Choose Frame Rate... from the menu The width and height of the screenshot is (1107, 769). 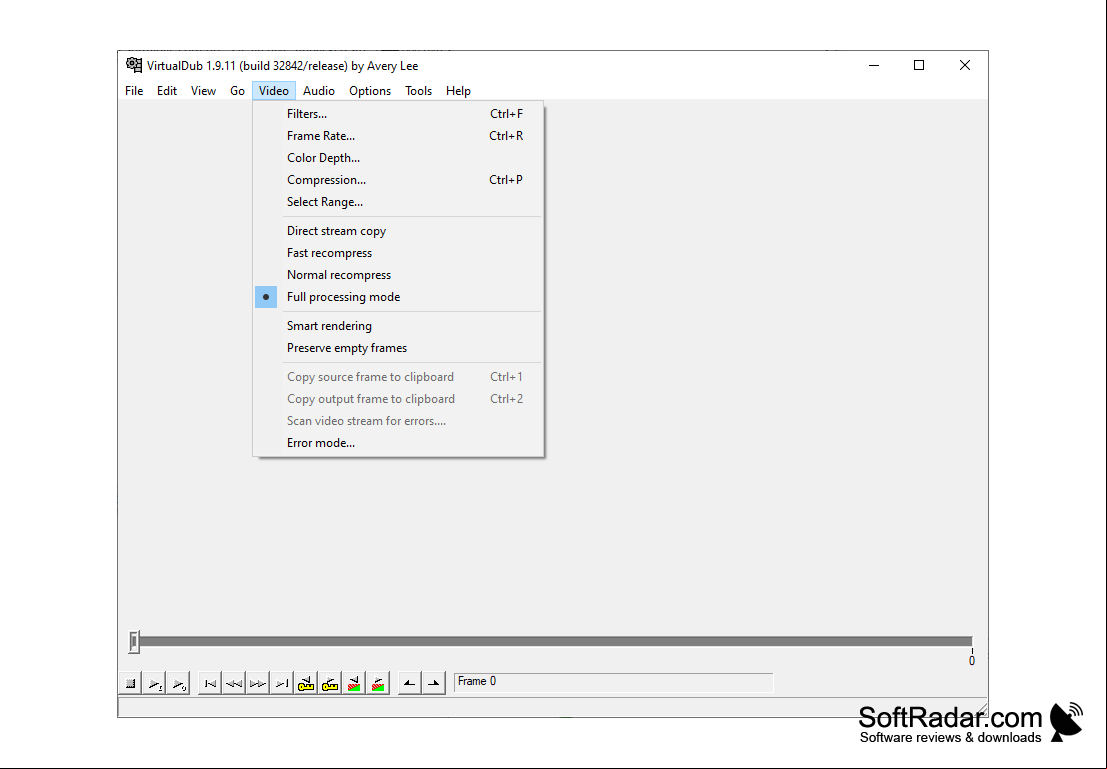pyautogui.click(x=398, y=136)
